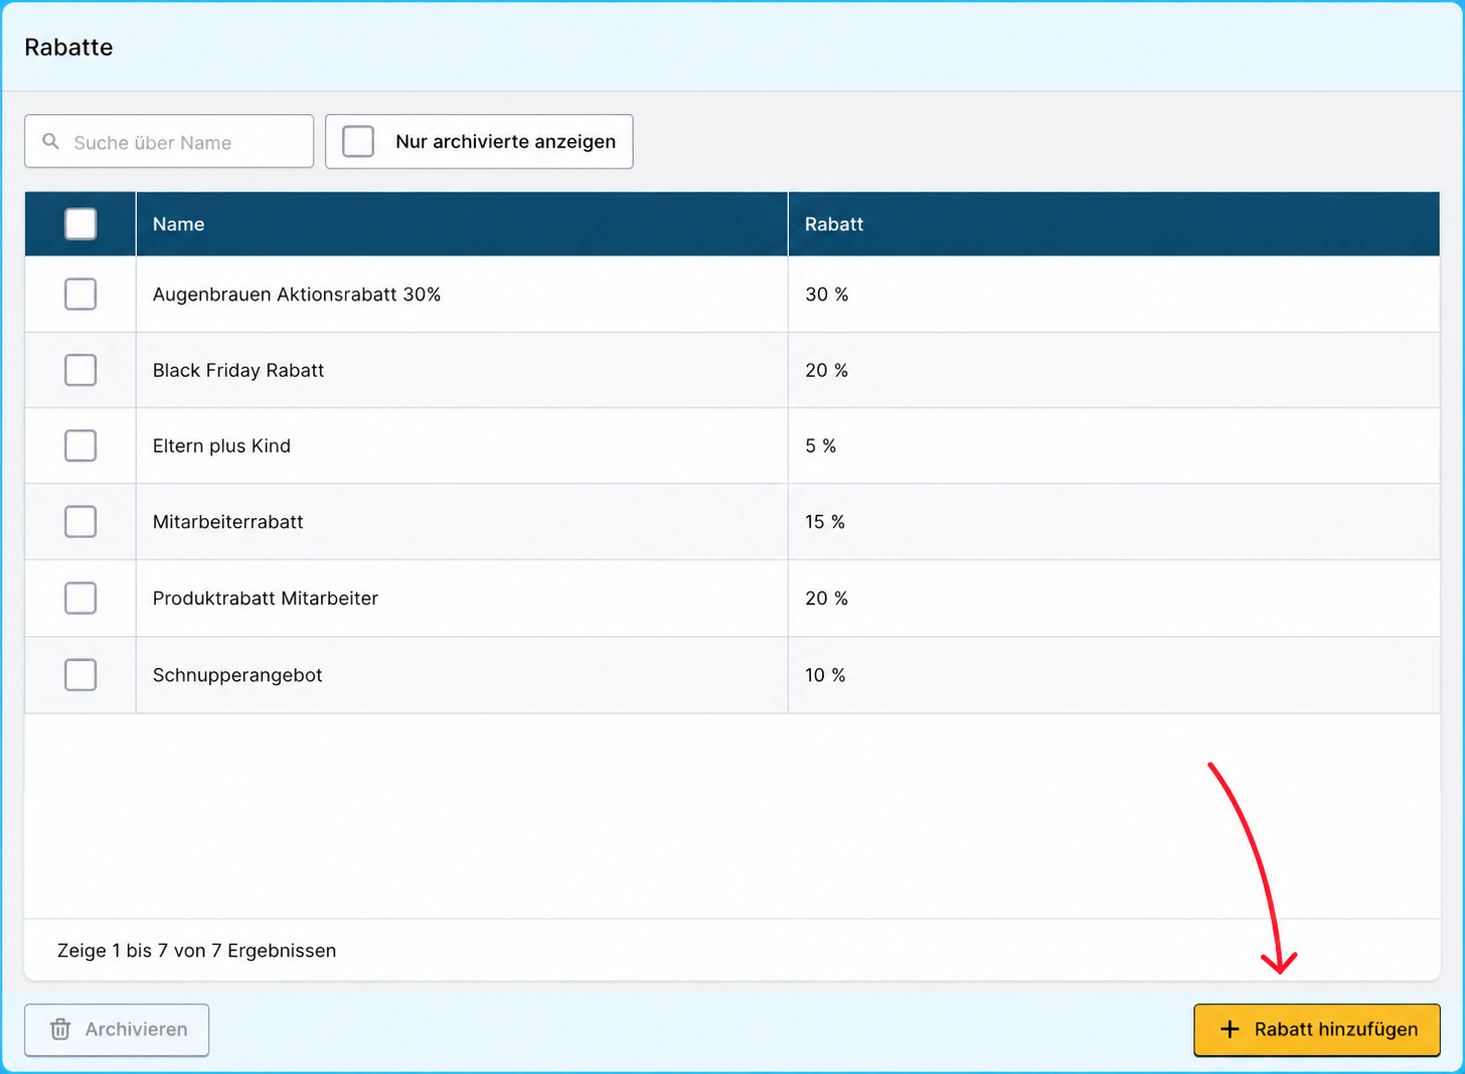Sort by the Rabatt column header
The height and width of the screenshot is (1074, 1465).
click(834, 224)
